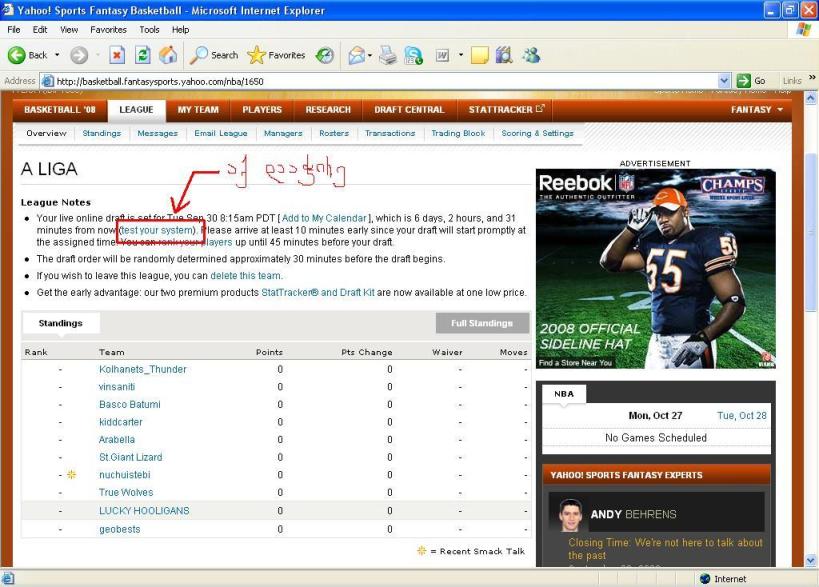This screenshot has height=587, width=819.
Task: Click vertical scrollbar down arrow
Action: [x=811, y=561]
